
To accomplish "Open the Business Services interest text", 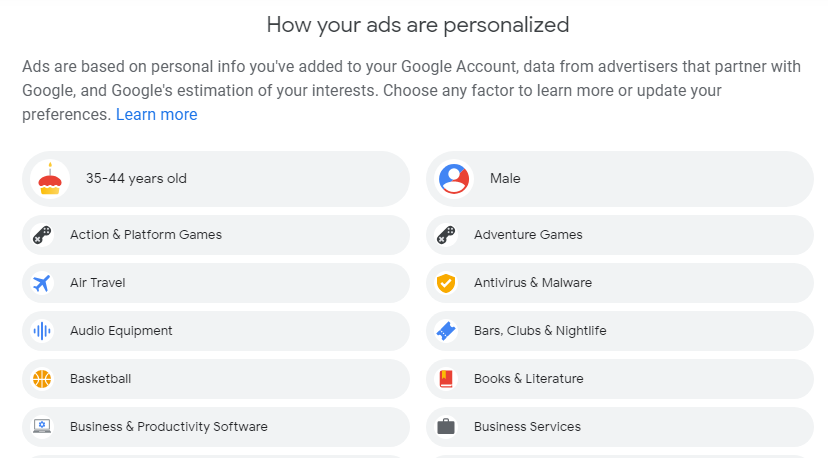I will tap(527, 427).
